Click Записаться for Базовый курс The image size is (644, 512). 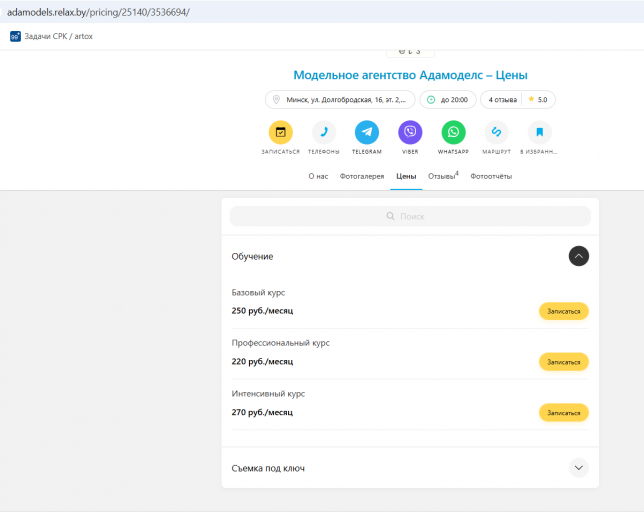click(x=564, y=311)
